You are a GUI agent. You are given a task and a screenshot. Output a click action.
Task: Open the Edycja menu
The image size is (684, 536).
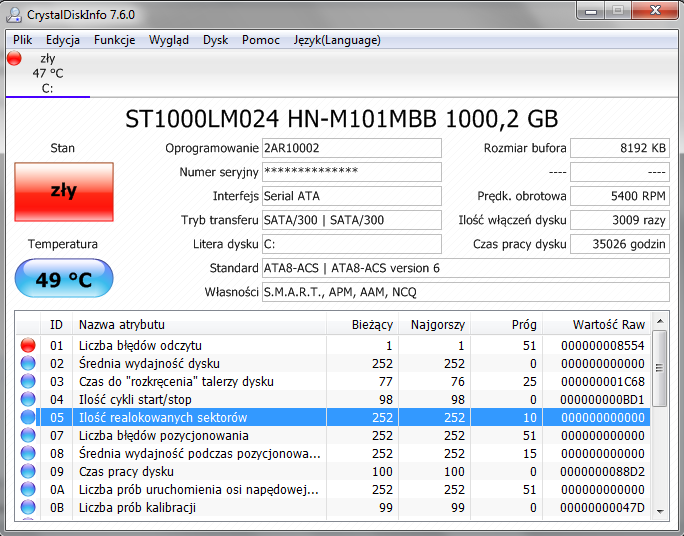pyautogui.click(x=63, y=40)
